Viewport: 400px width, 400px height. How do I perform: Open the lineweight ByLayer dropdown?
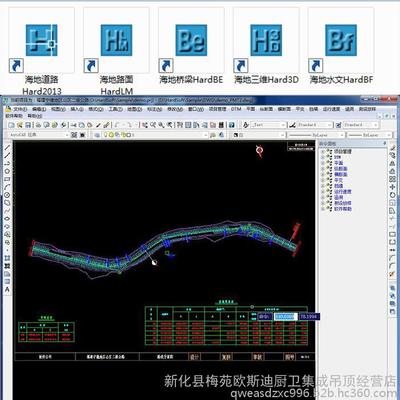point(369,135)
